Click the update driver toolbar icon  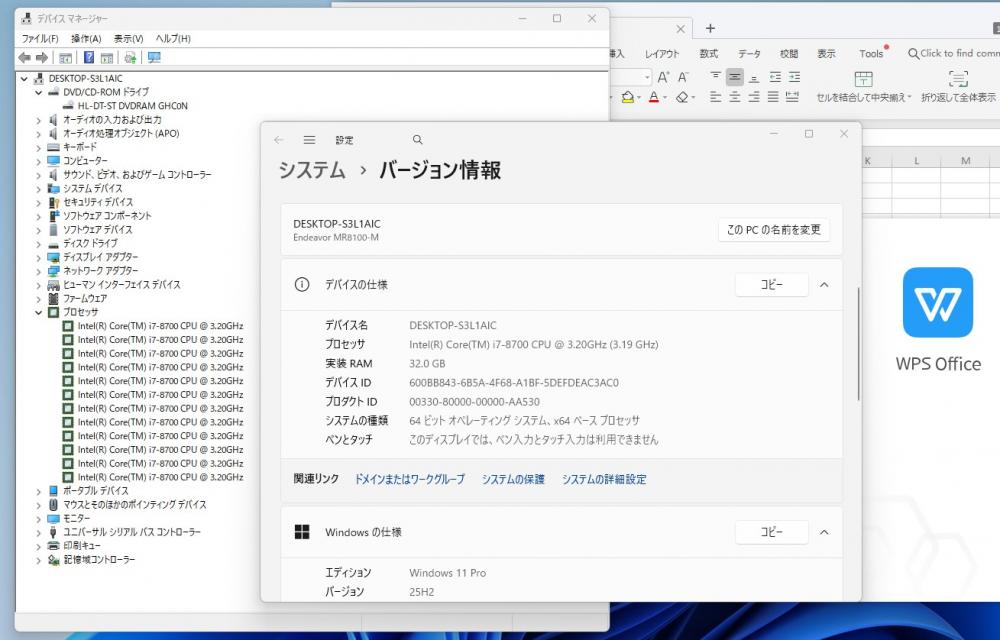pos(130,58)
